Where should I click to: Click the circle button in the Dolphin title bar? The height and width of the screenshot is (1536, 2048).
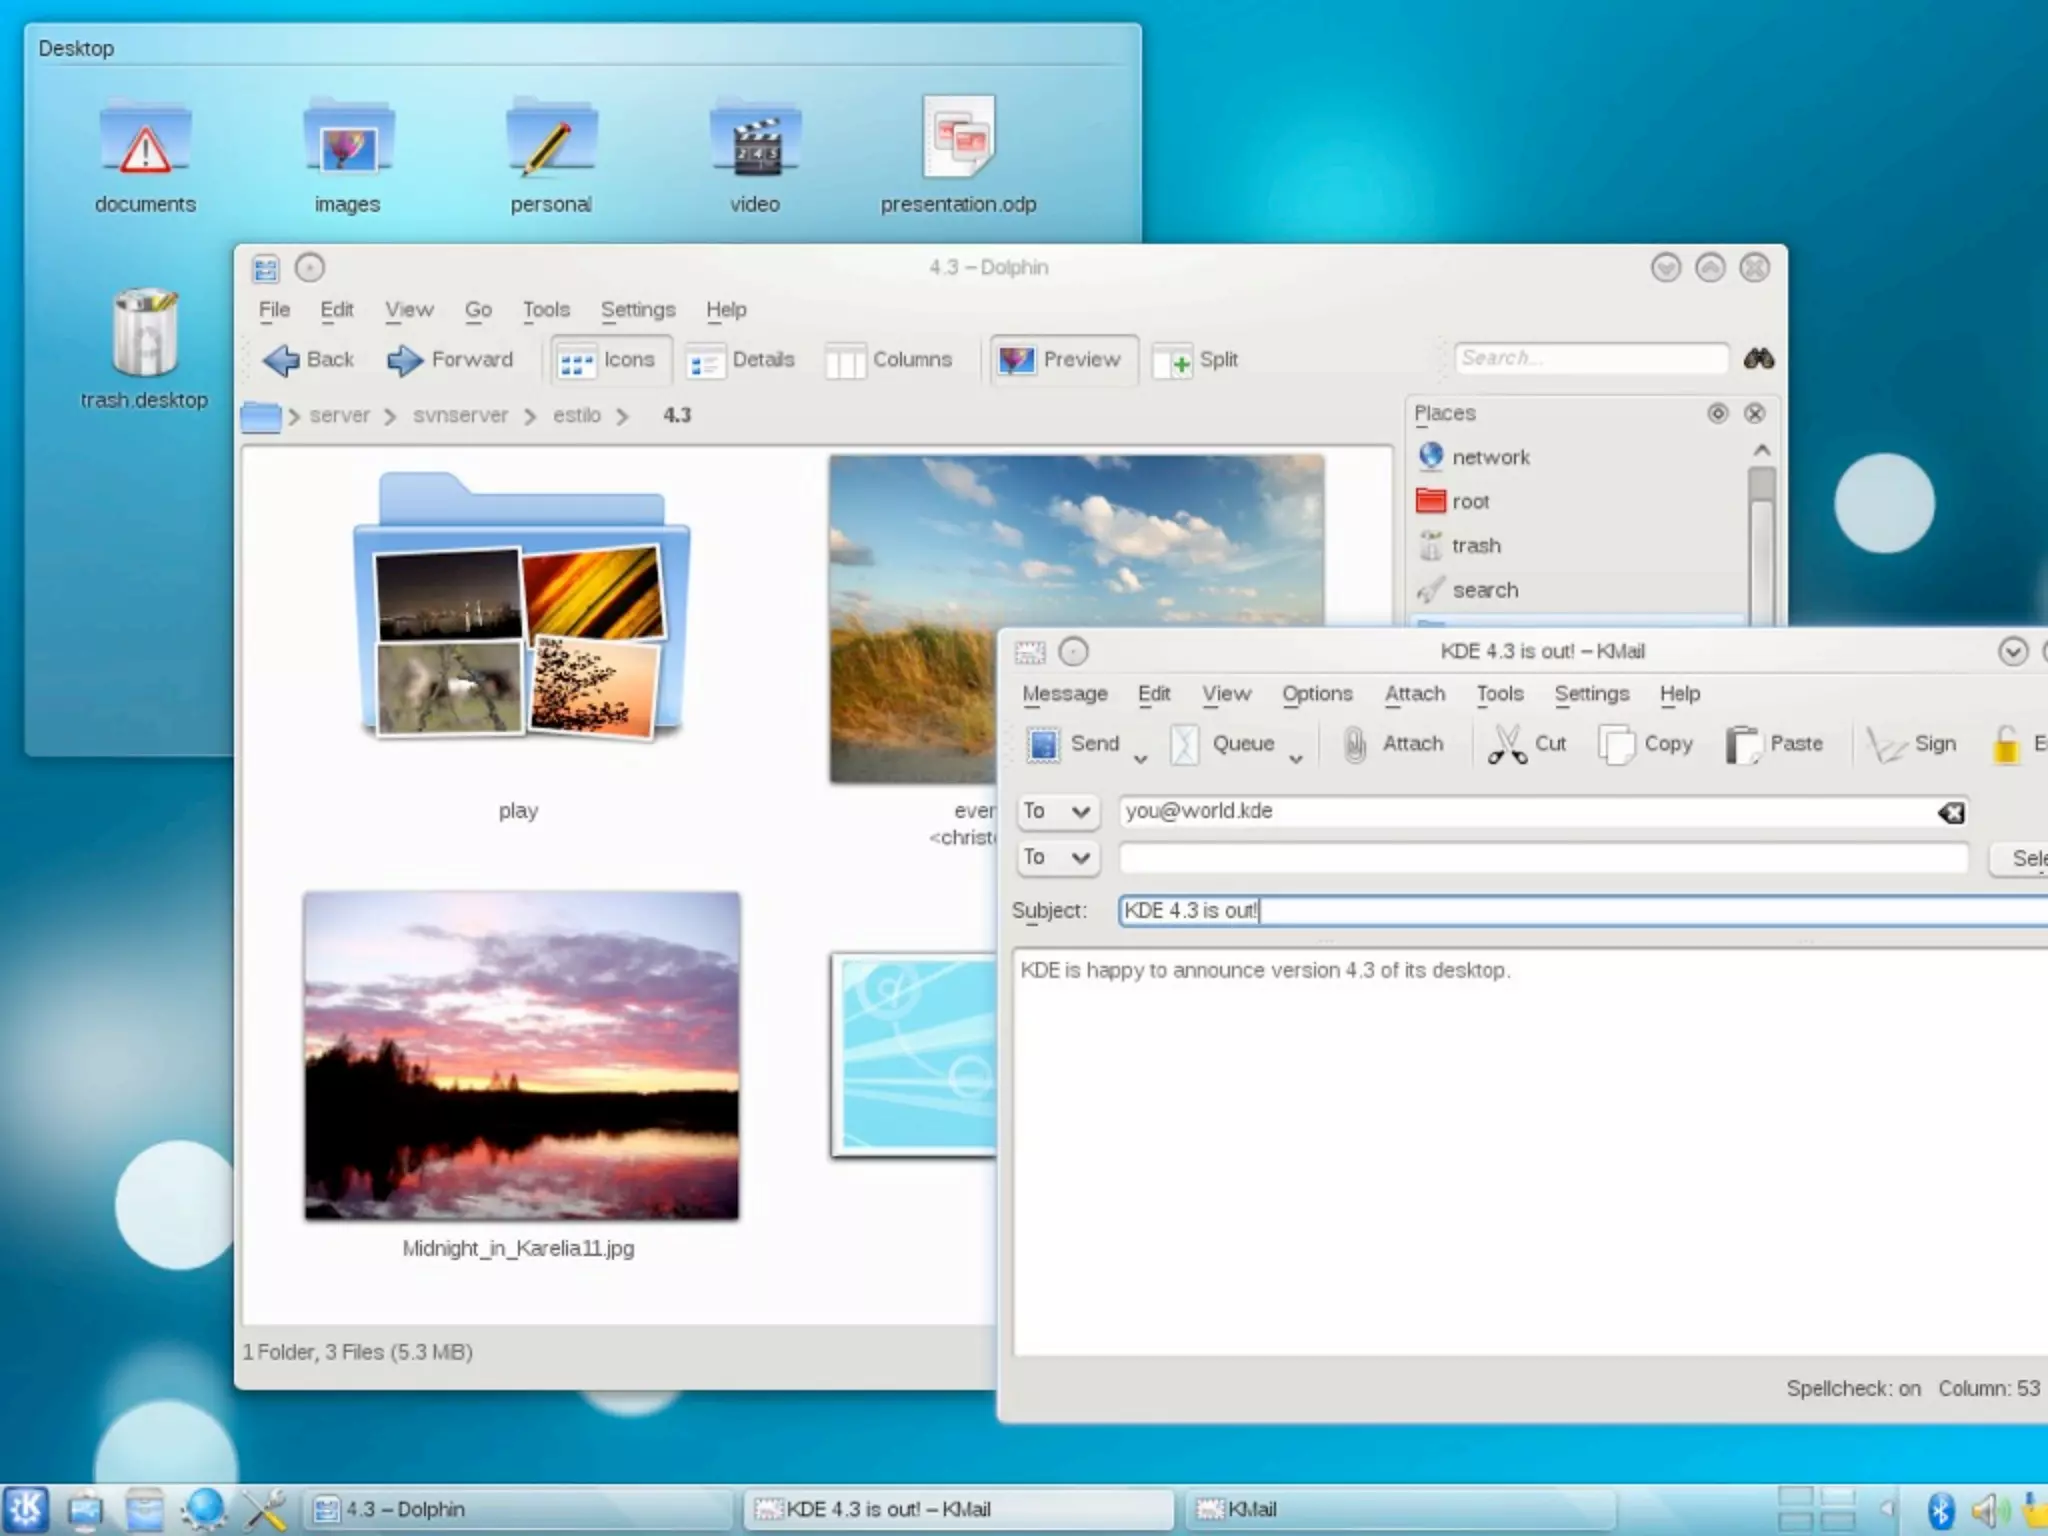click(x=310, y=268)
